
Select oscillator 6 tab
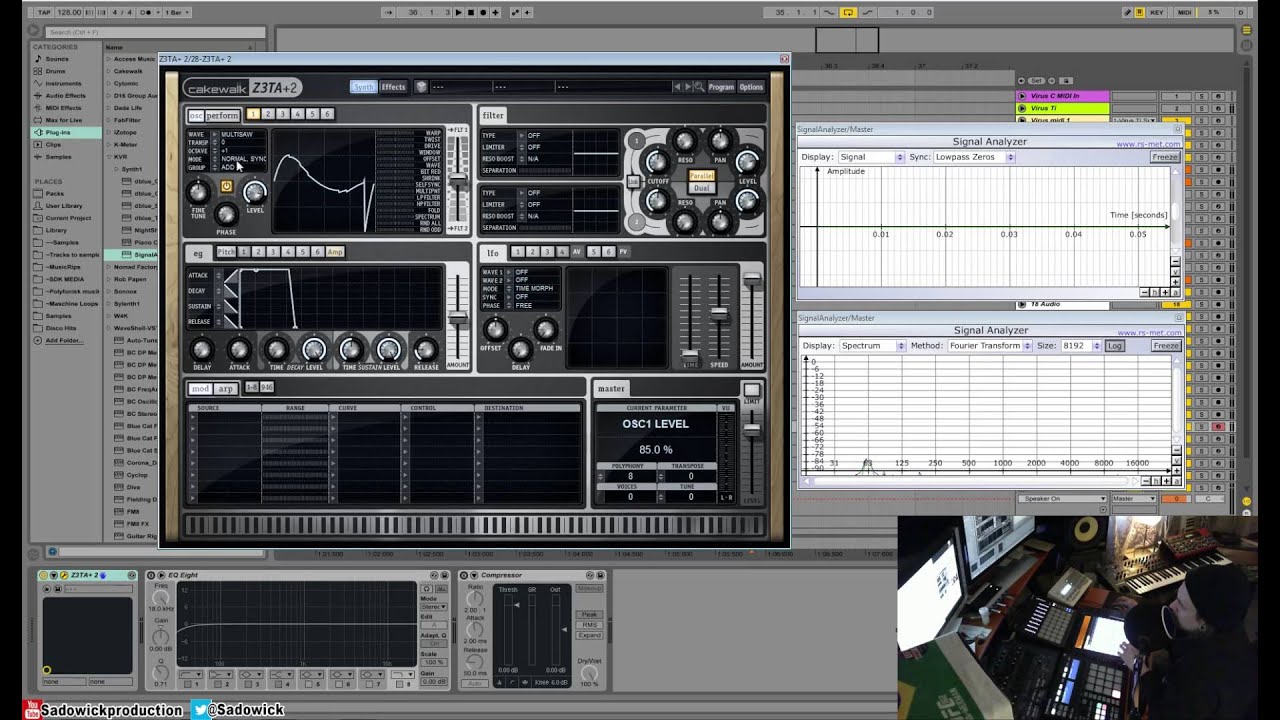[327, 114]
